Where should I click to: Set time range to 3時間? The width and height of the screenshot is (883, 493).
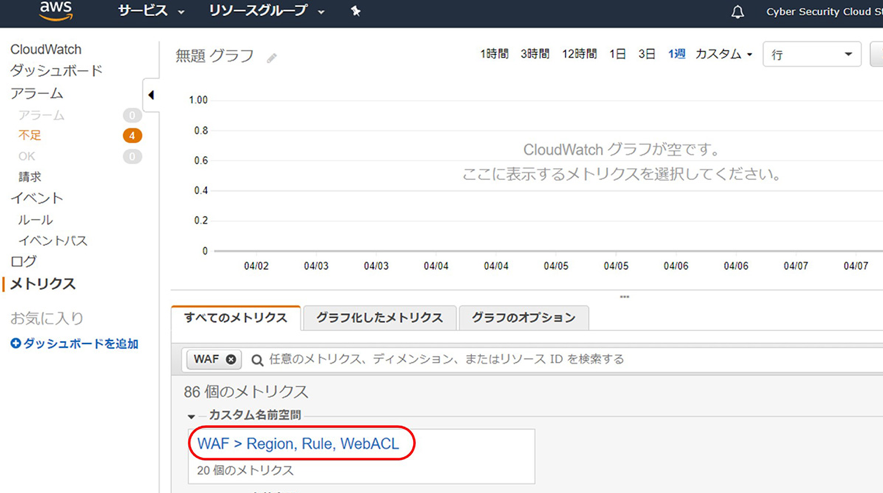tap(534, 54)
